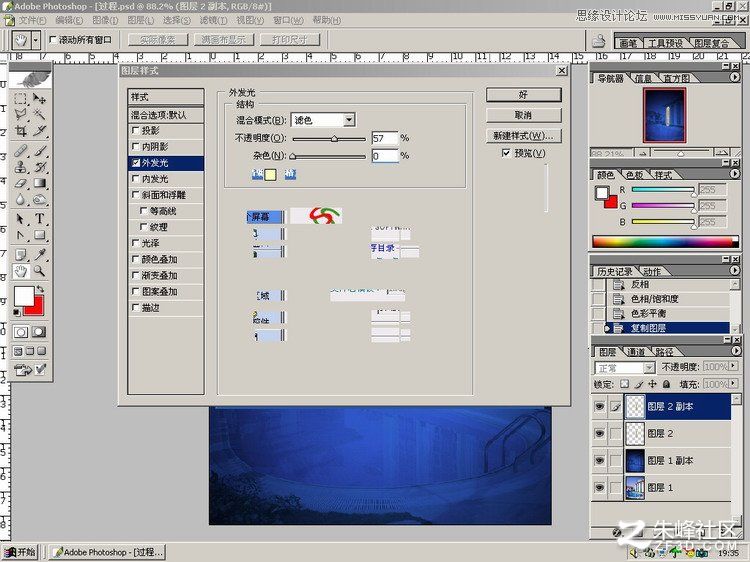The width and height of the screenshot is (750, 562).
Task: Select the Eyedropper tool
Action: coord(39,255)
